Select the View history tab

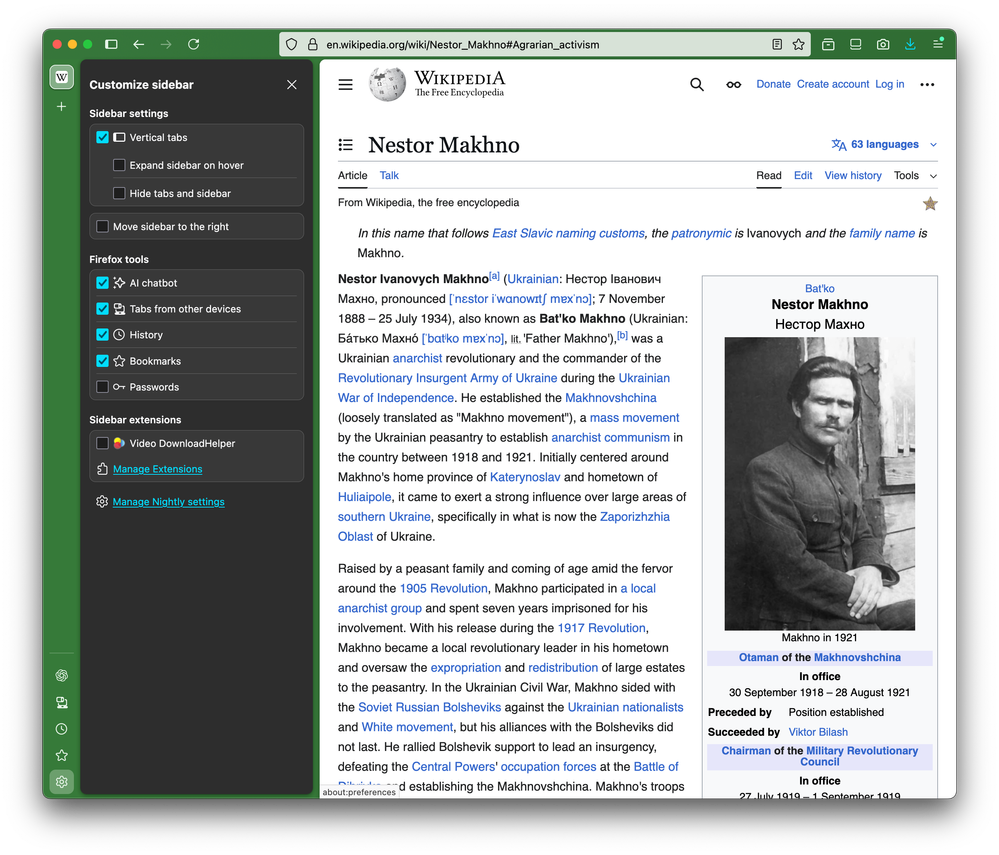click(852, 176)
